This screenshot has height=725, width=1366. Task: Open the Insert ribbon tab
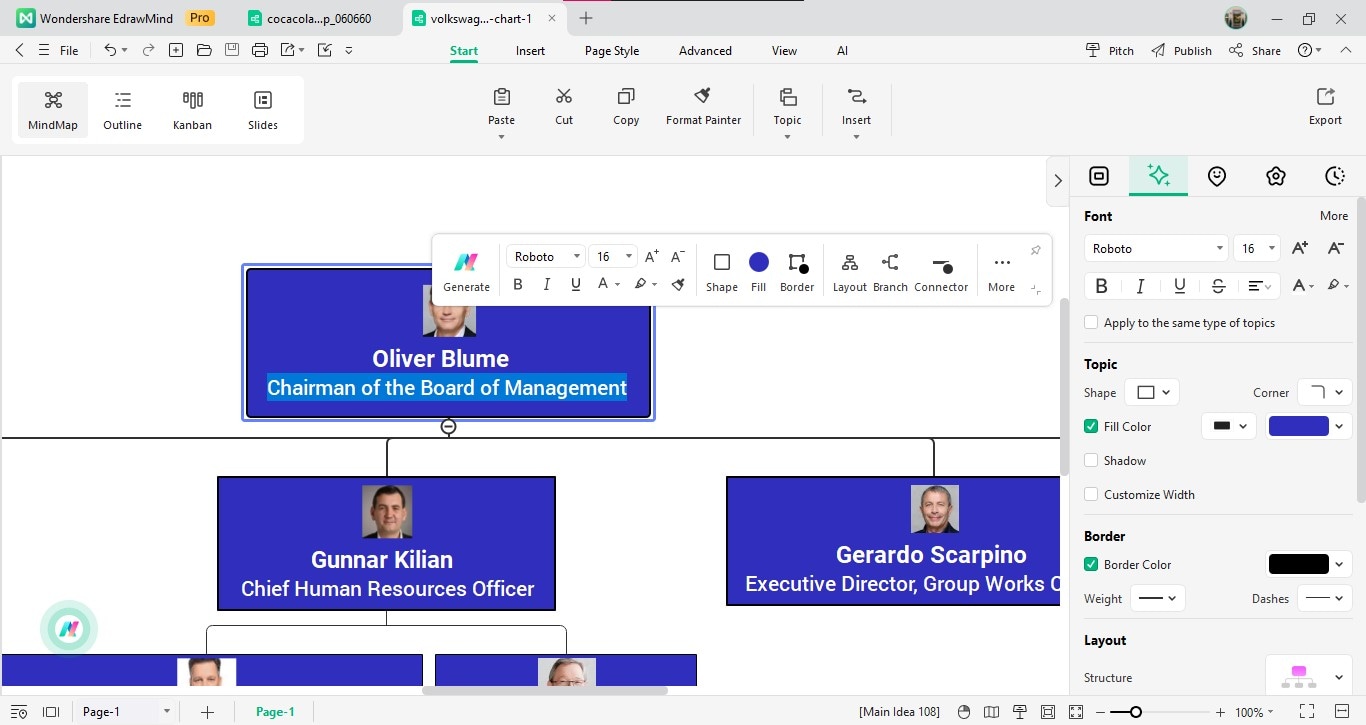point(530,50)
